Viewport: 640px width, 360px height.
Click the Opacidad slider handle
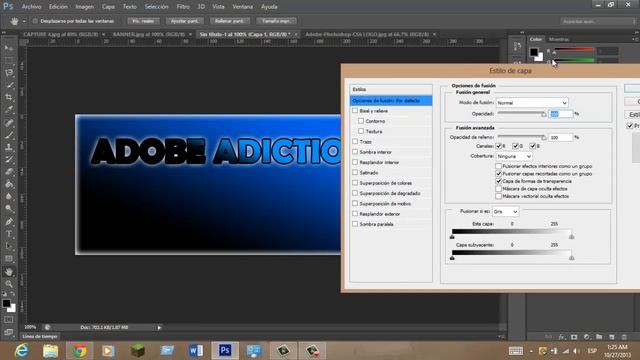pos(543,114)
